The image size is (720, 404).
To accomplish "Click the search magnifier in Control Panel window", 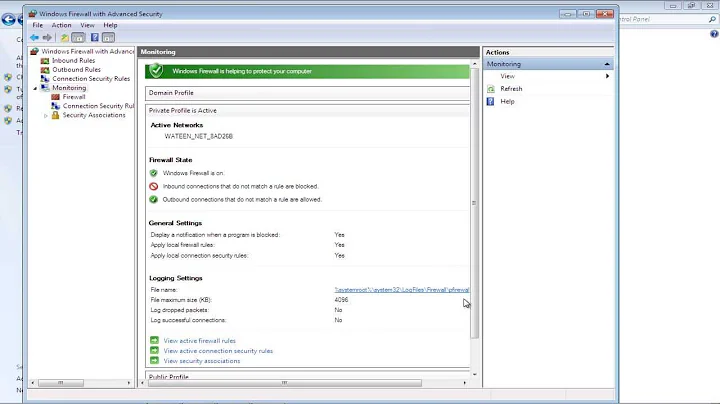I will click(712, 19).
